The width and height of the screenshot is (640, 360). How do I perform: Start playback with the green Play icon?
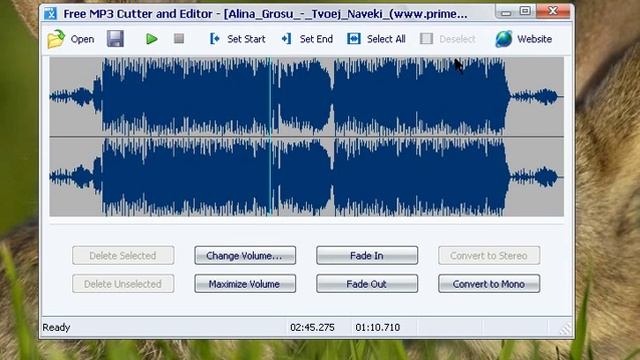pyautogui.click(x=151, y=39)
